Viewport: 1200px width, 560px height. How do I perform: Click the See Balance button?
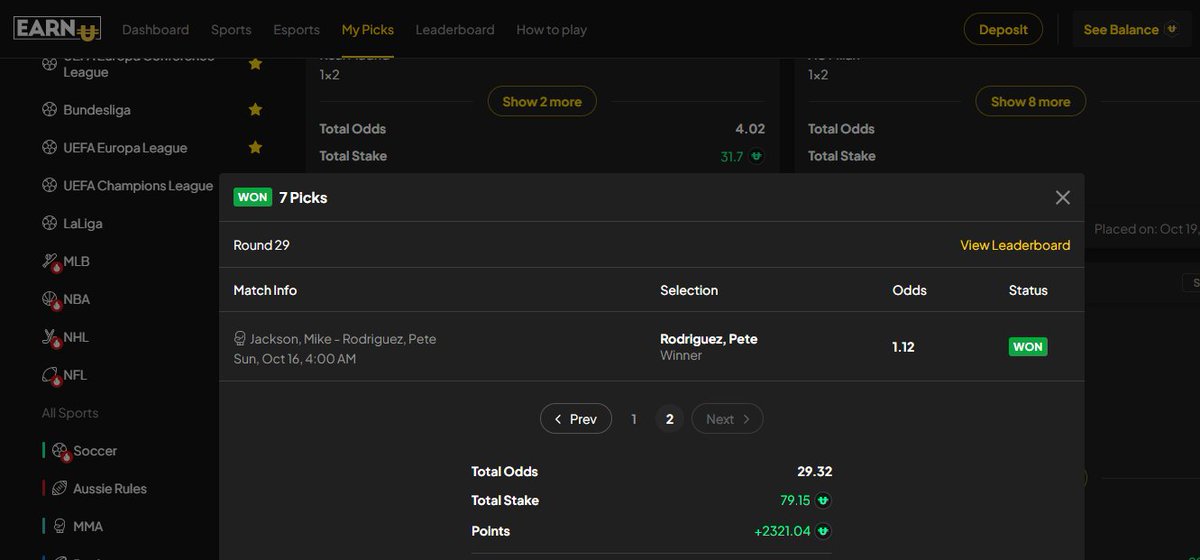[1132, 29]
